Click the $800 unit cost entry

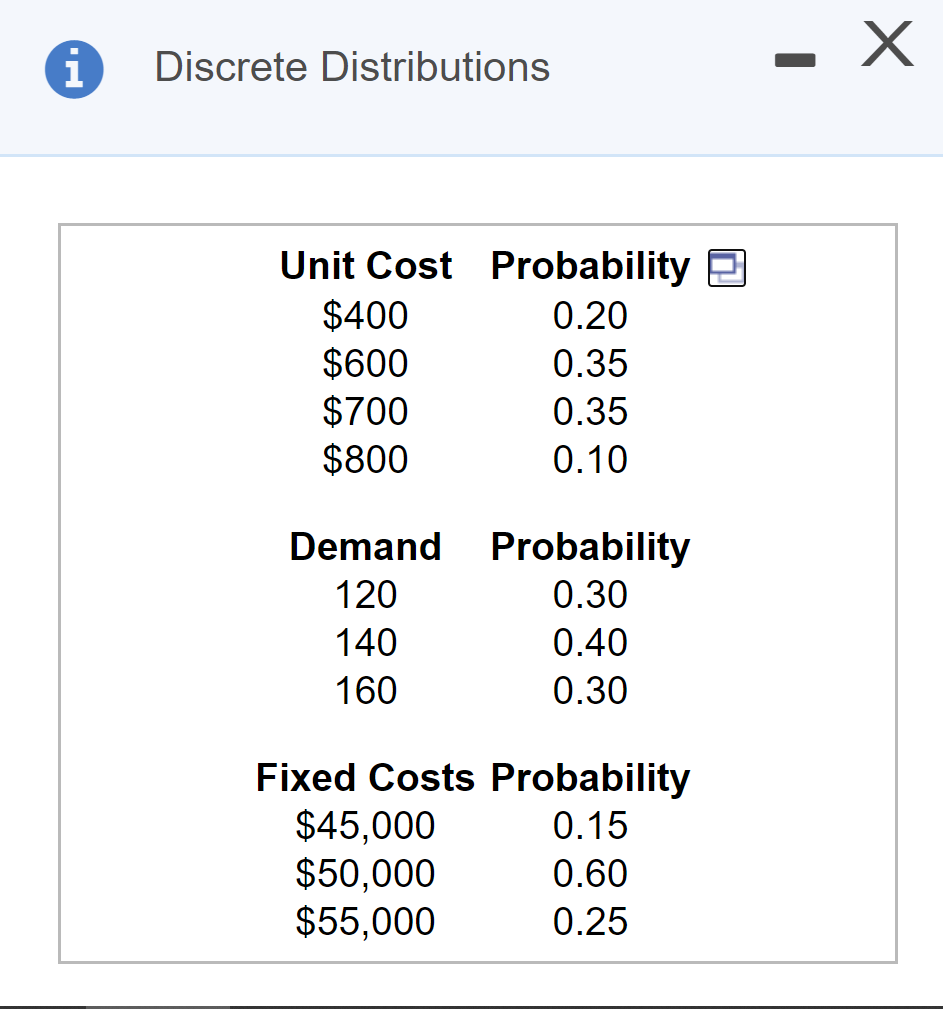[x=366, y=459]
